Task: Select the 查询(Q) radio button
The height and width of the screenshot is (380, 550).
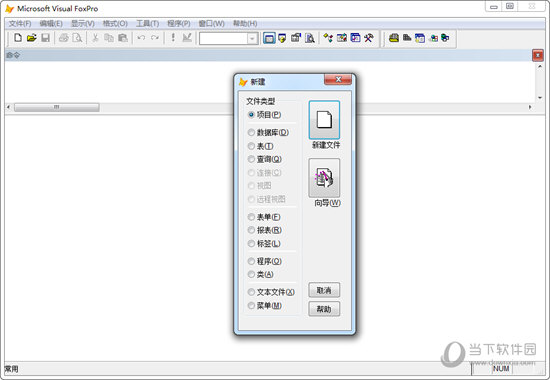Action: [251, 159]
